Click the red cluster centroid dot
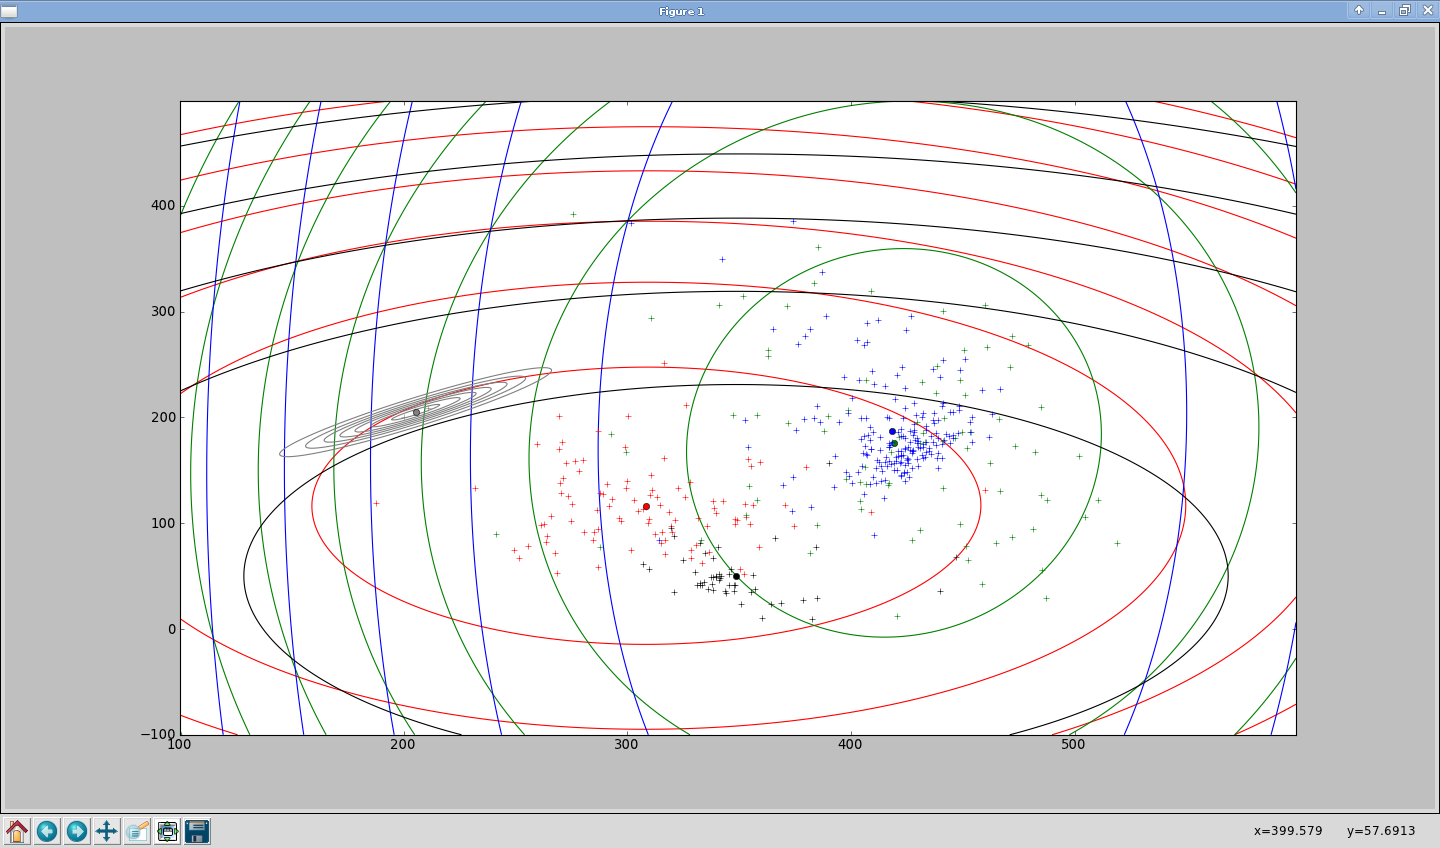1440x848 pixels. coord(646,507)
